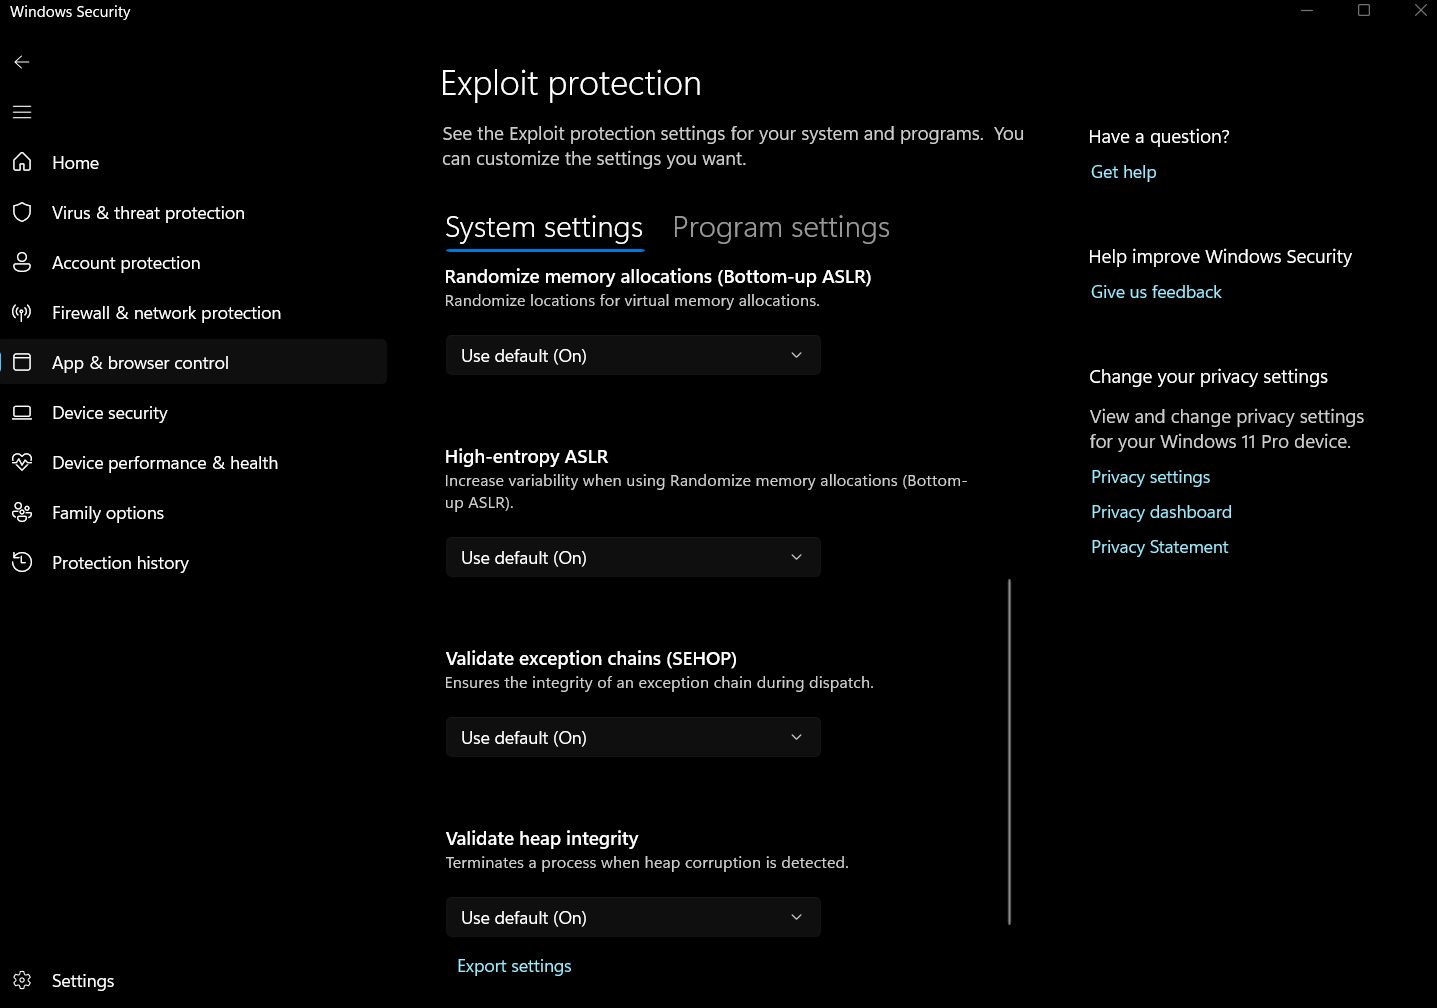Click the App & browser control window icon

point(22,362)
